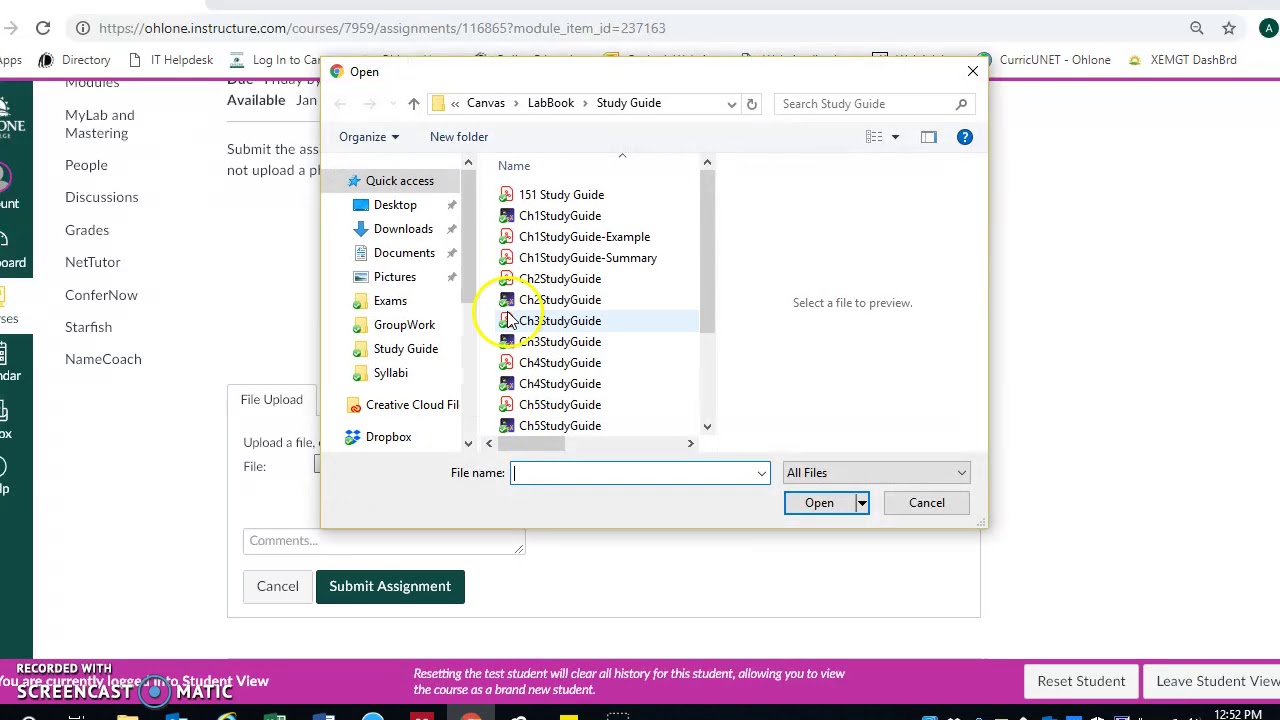Click the blue help question mark icon
1280x720 pixels.
click(x=965, y=137)
